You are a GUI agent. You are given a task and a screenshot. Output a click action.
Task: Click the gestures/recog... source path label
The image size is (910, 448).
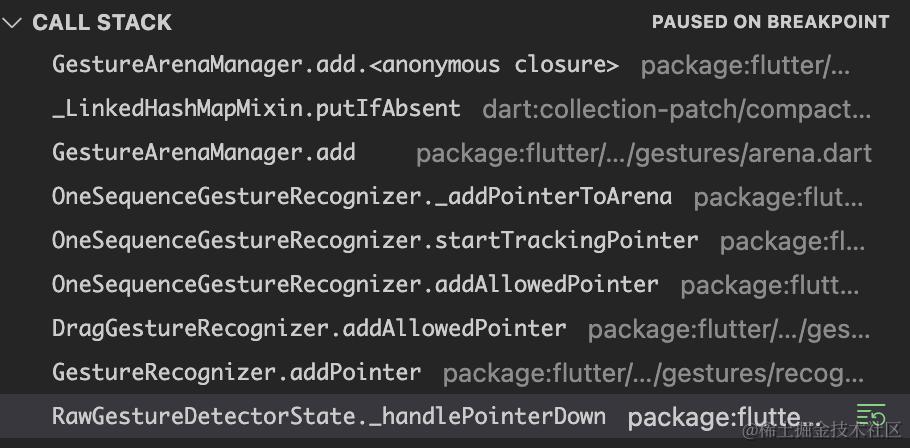pyautogui.click(x=653, y=374)
